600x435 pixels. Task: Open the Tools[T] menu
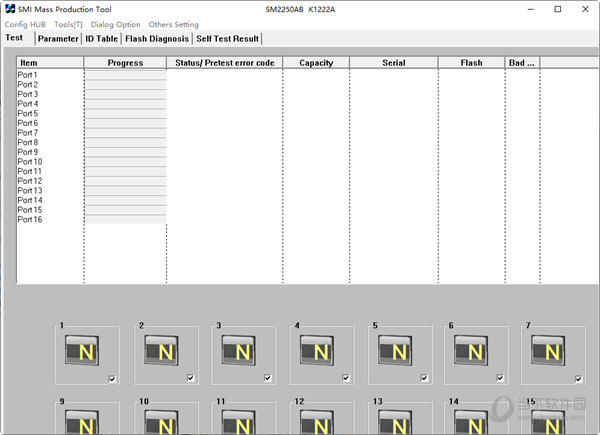68,24
